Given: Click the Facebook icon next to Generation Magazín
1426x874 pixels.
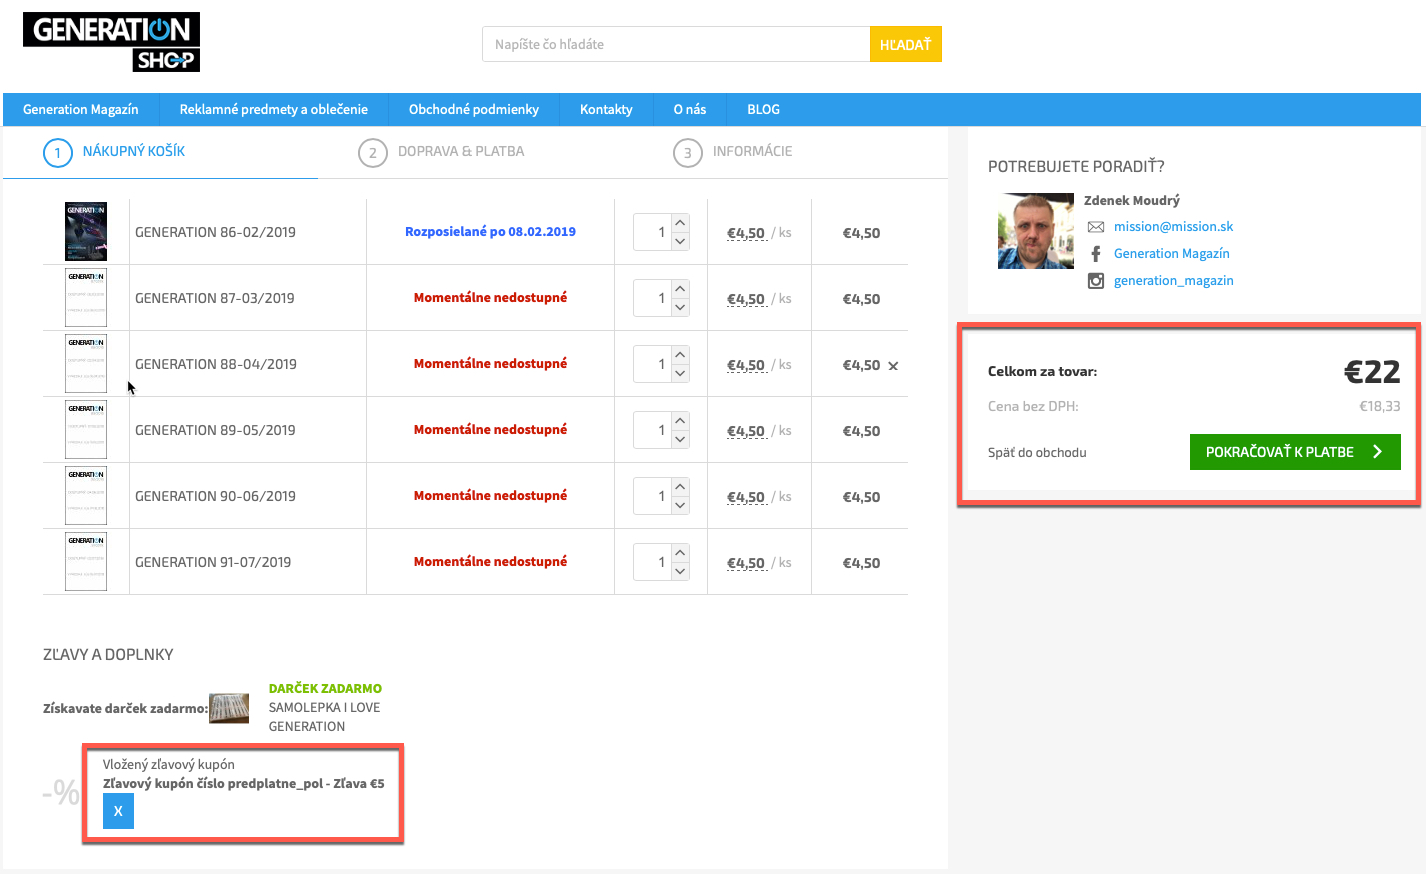Looking at the screenshot, I should [x=1096, y=254].
